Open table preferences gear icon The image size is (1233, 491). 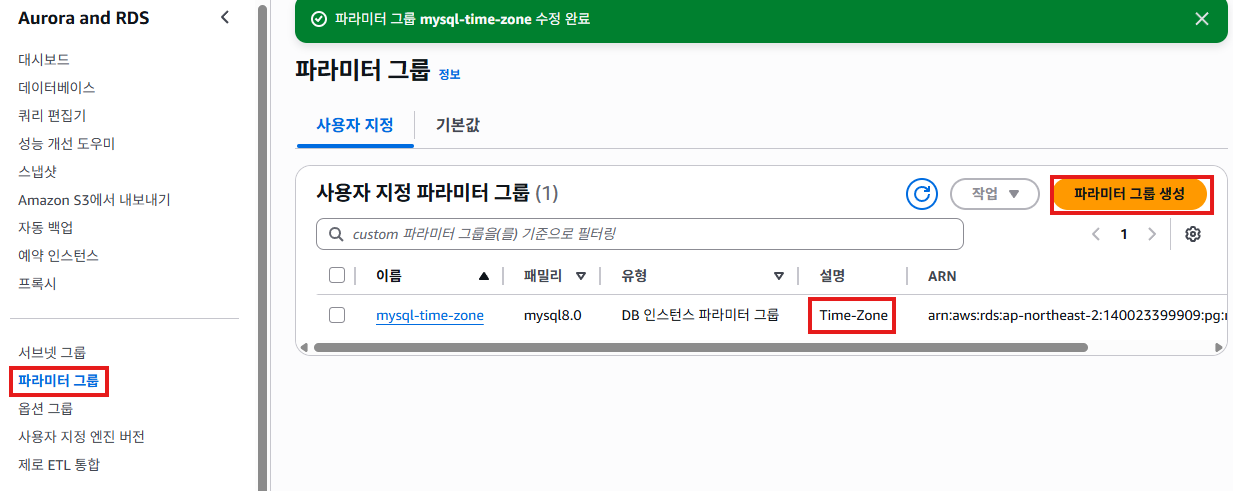click(1192, 234)
